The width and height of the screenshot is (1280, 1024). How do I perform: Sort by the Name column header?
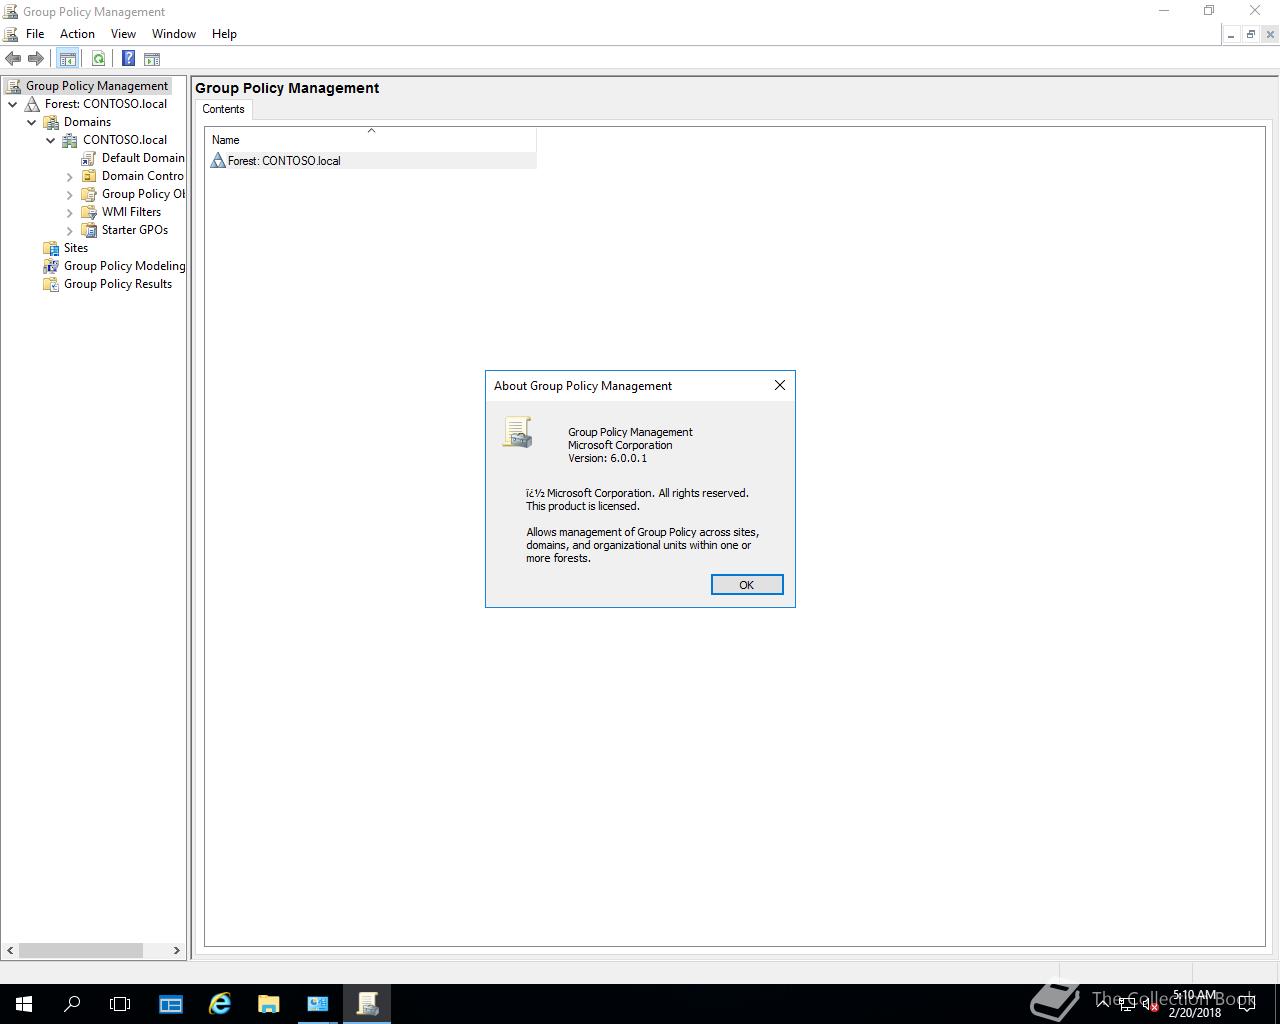pyautogui.click(x=371, y=139)
